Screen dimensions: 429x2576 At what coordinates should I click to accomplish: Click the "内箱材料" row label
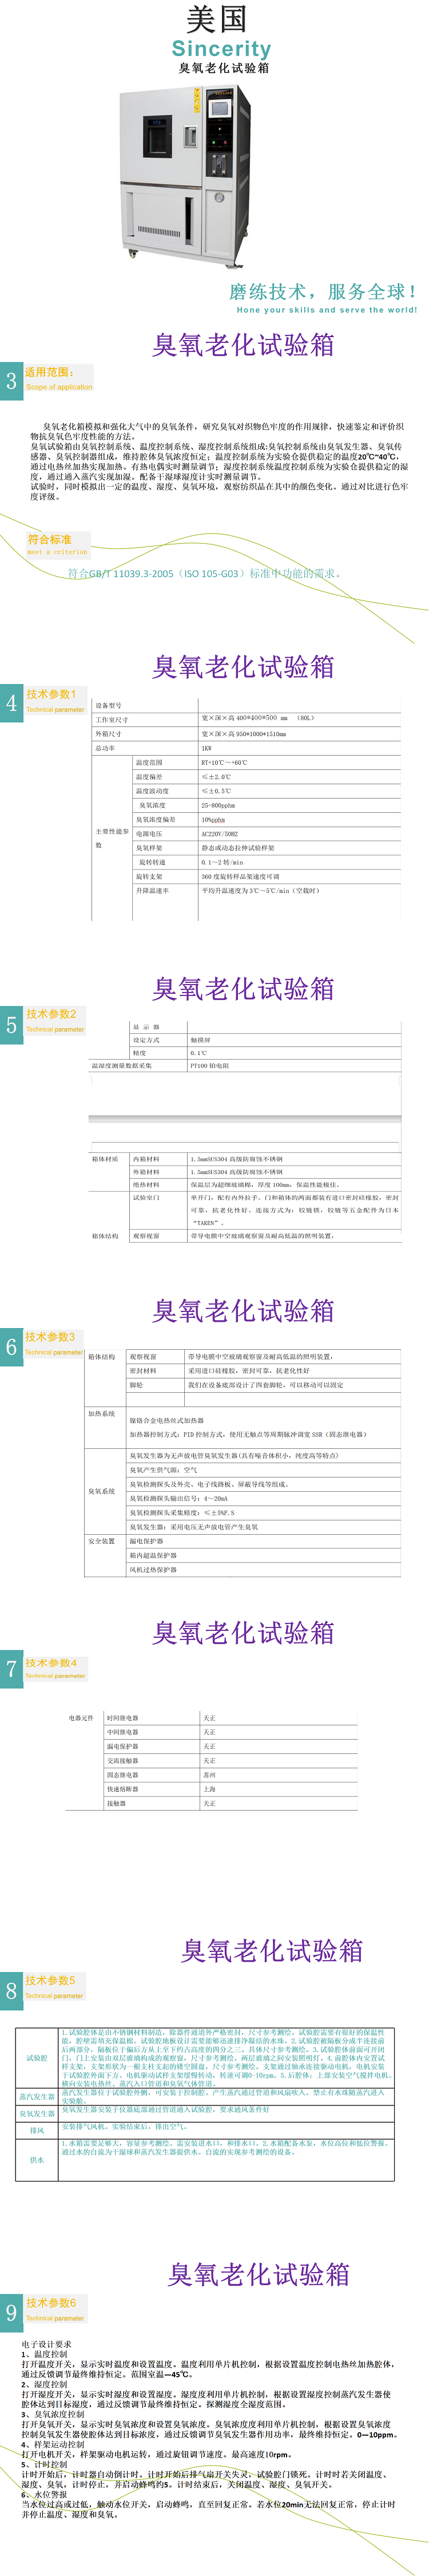146,1159
